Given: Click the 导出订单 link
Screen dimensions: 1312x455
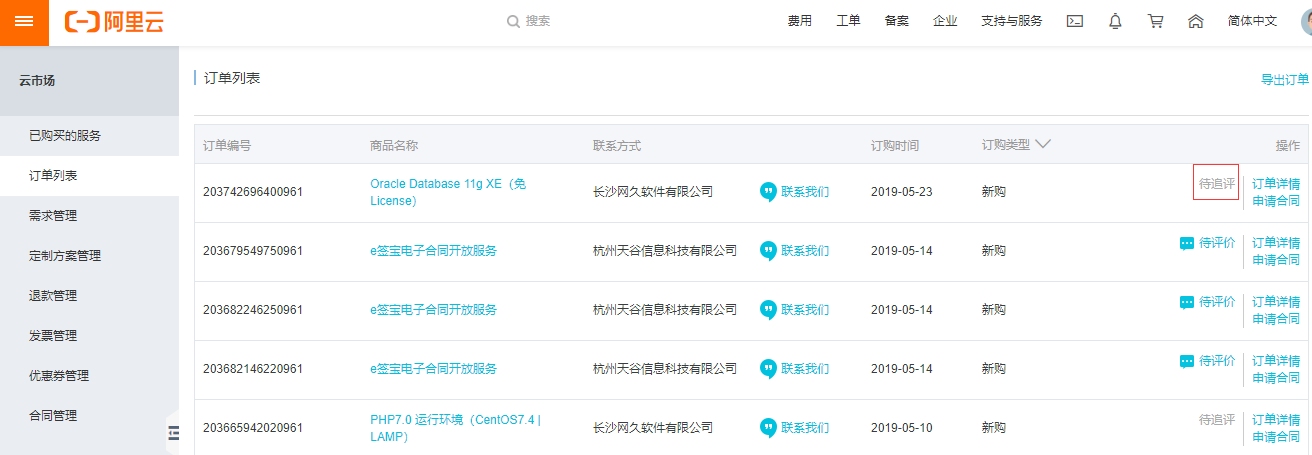Looking at the screenshot, I should tap(1285, 80).
